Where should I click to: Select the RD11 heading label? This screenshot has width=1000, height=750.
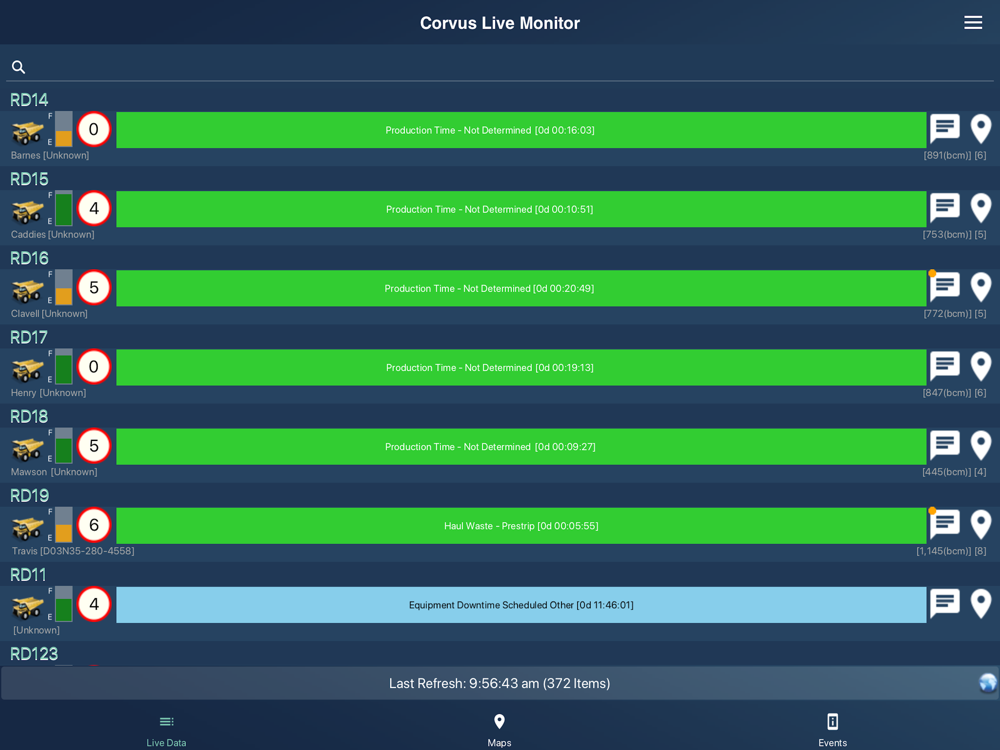click(29, 575)
